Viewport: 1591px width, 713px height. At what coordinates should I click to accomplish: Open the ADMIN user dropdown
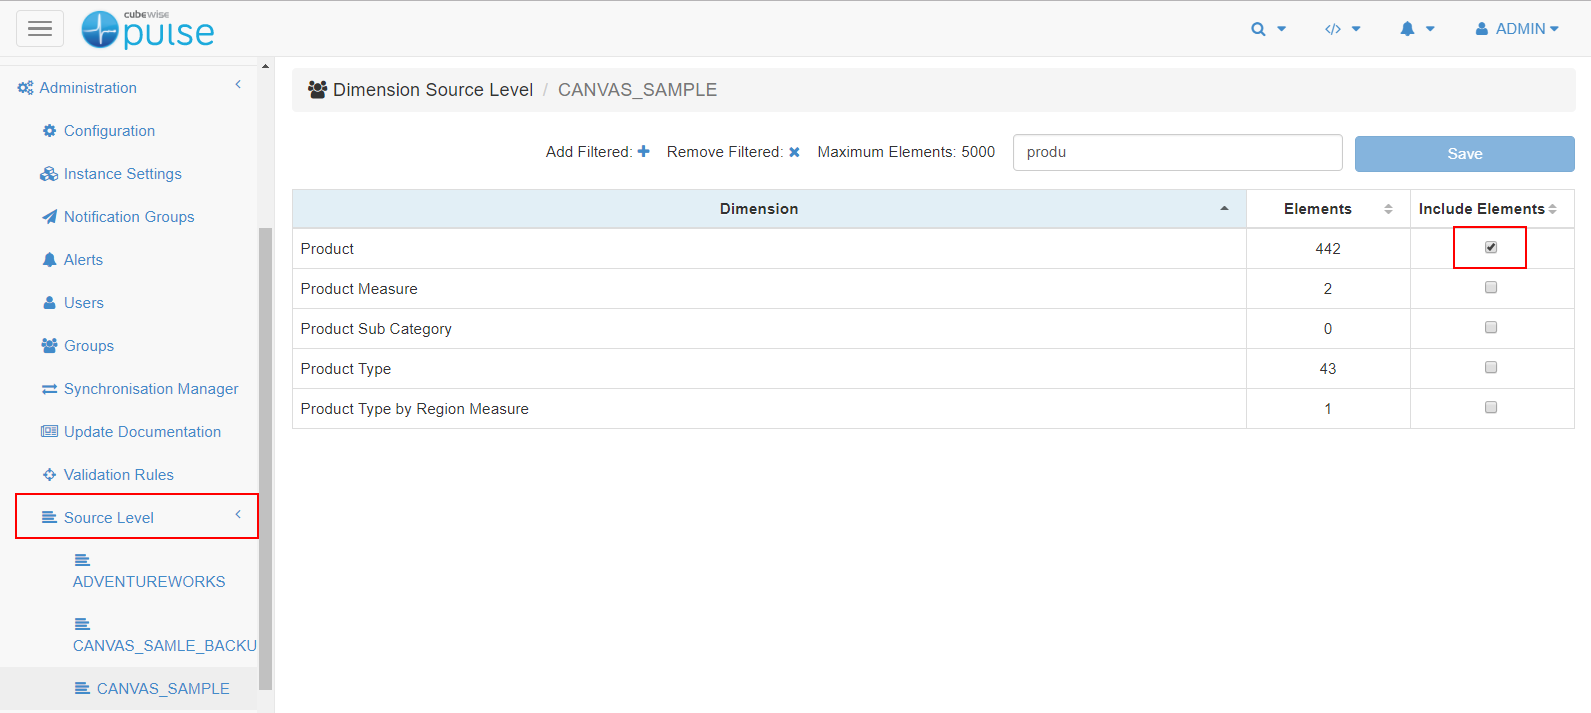coord(1517,29)
